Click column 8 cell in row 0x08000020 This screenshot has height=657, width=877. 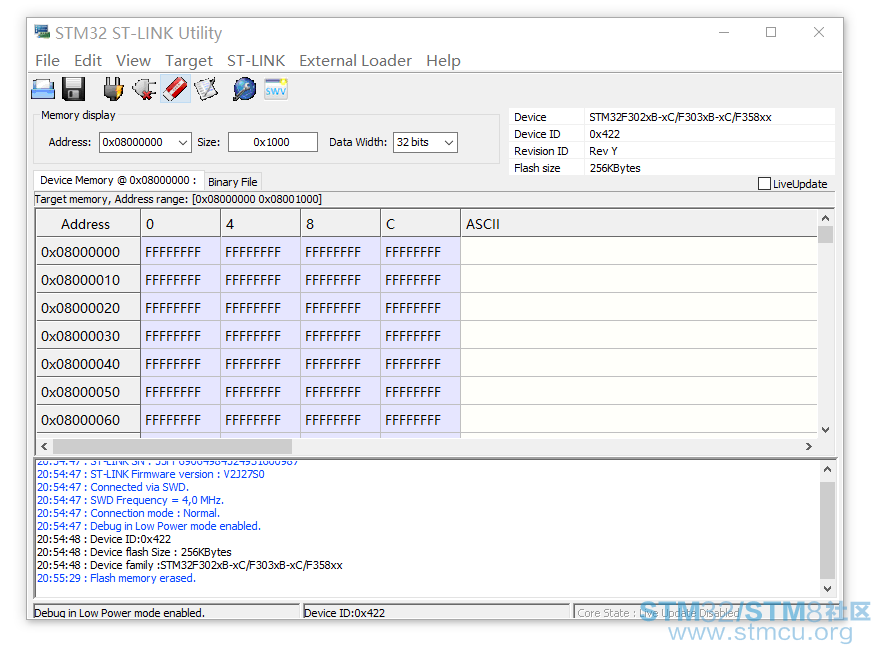[341, 308]
